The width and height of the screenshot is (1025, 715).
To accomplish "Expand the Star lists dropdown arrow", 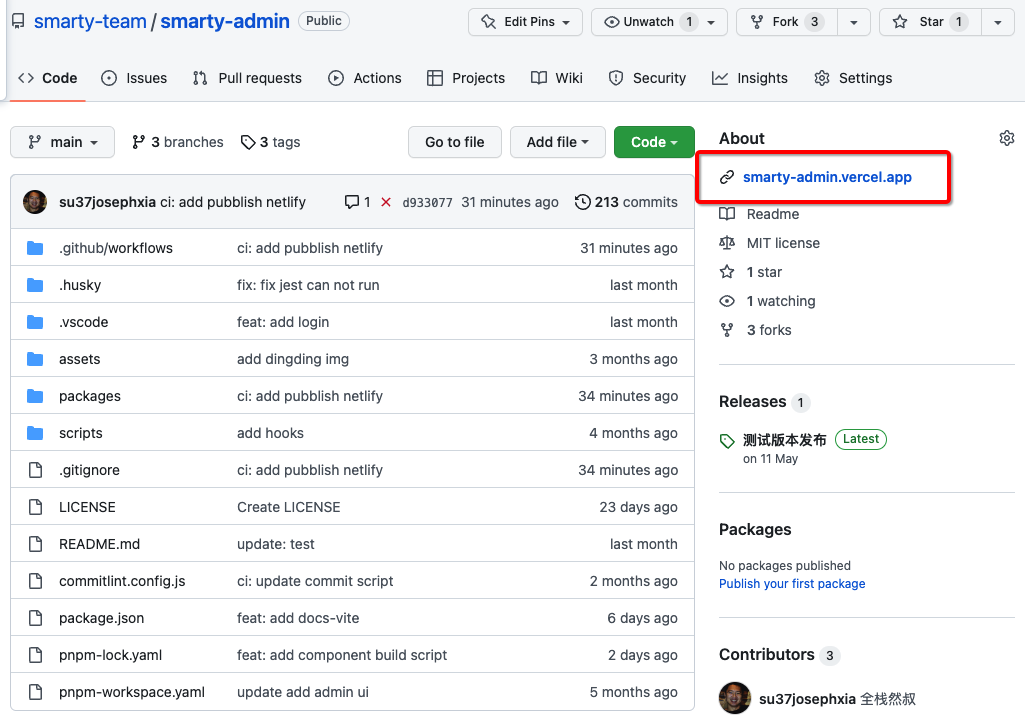I will 997,22.
